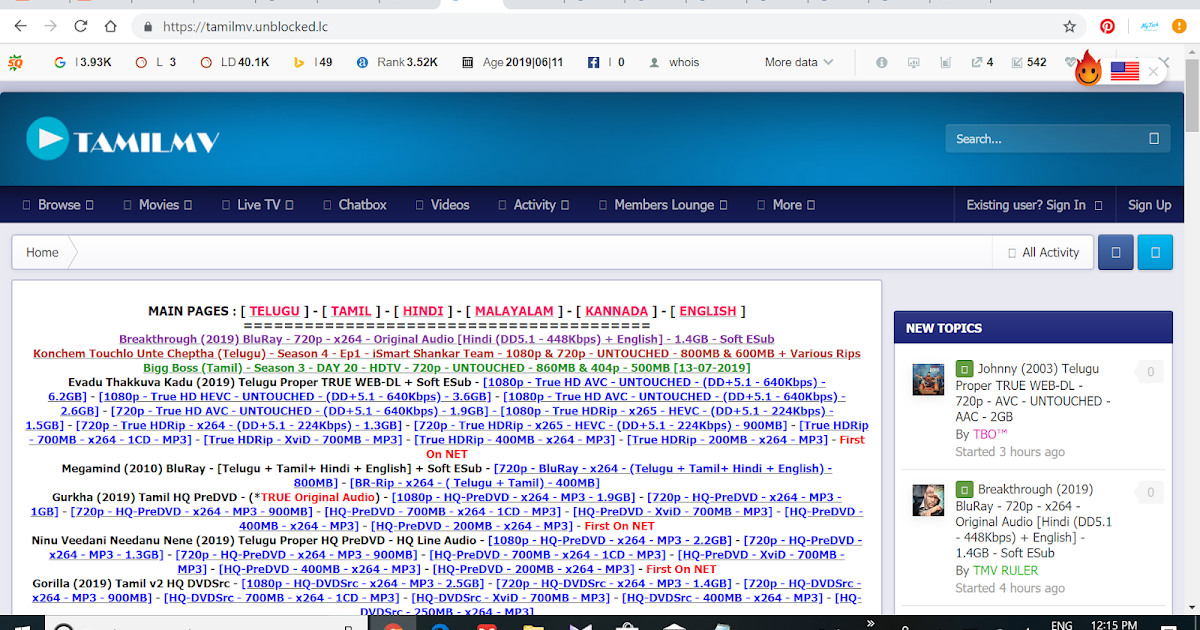Open the KANNADA main page link
This screenshot has width=1200, height=630.
616,311
